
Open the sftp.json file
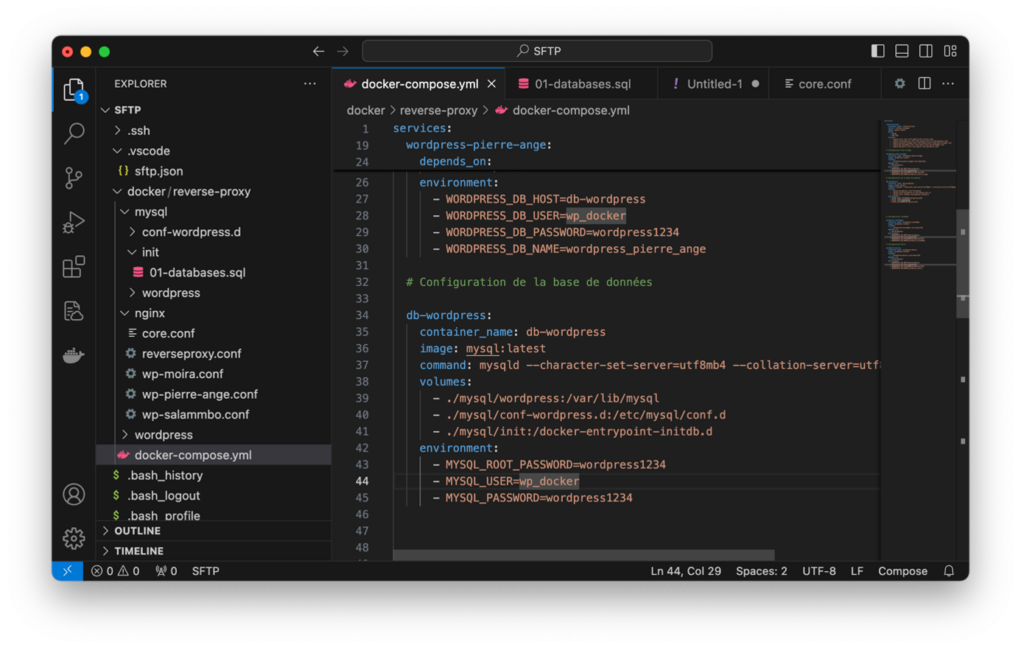pyautogui.click(x=214, y=171)
